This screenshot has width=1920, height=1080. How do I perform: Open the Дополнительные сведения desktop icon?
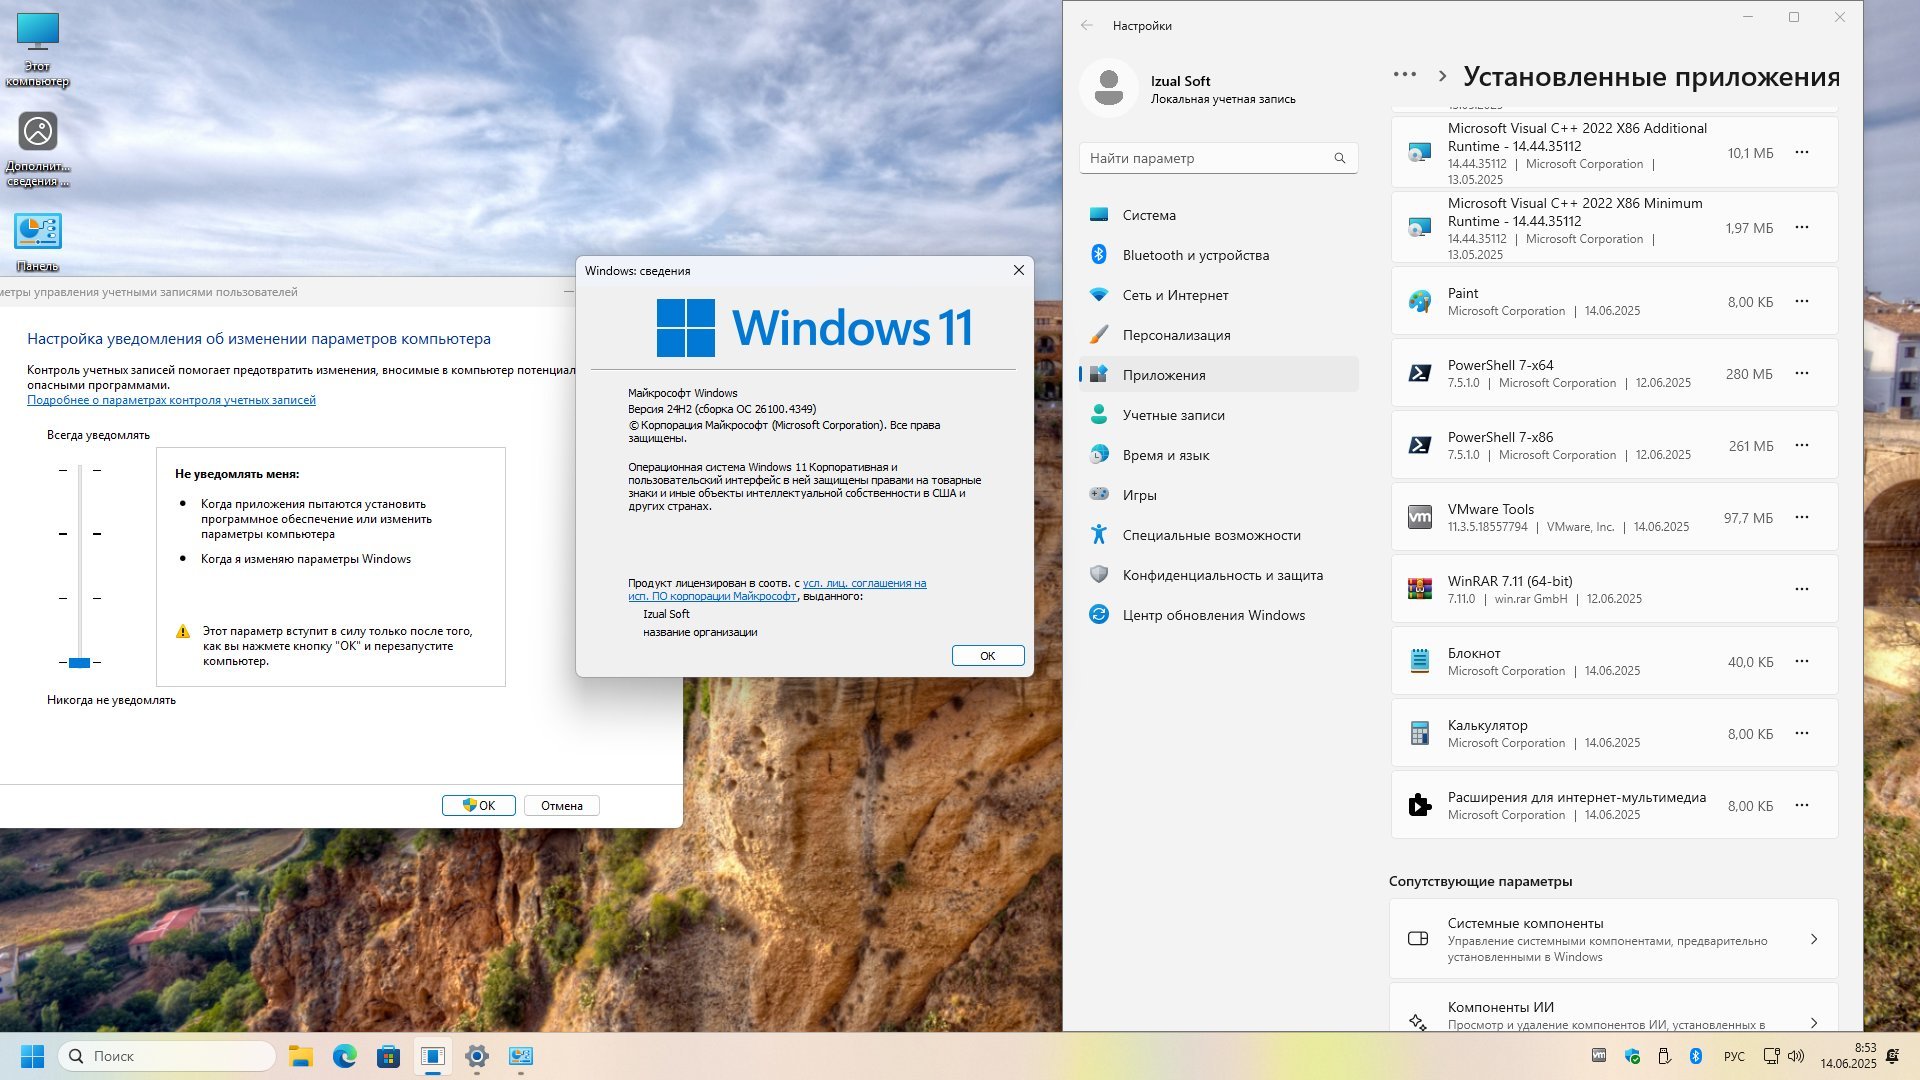point(38,148)
